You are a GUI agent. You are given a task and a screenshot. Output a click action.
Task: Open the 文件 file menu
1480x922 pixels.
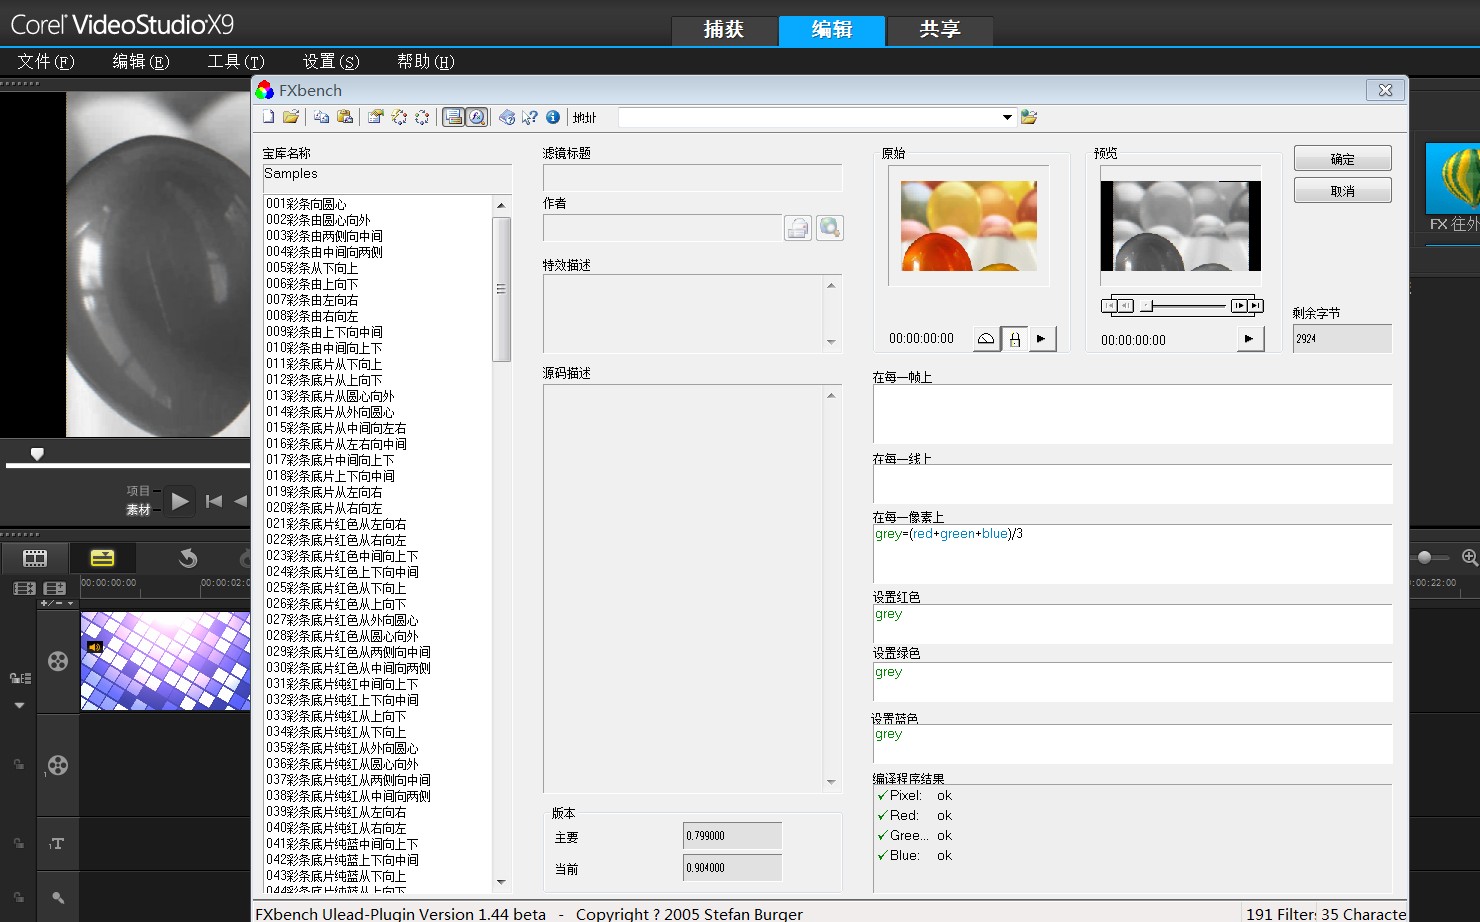click(46, 61)
